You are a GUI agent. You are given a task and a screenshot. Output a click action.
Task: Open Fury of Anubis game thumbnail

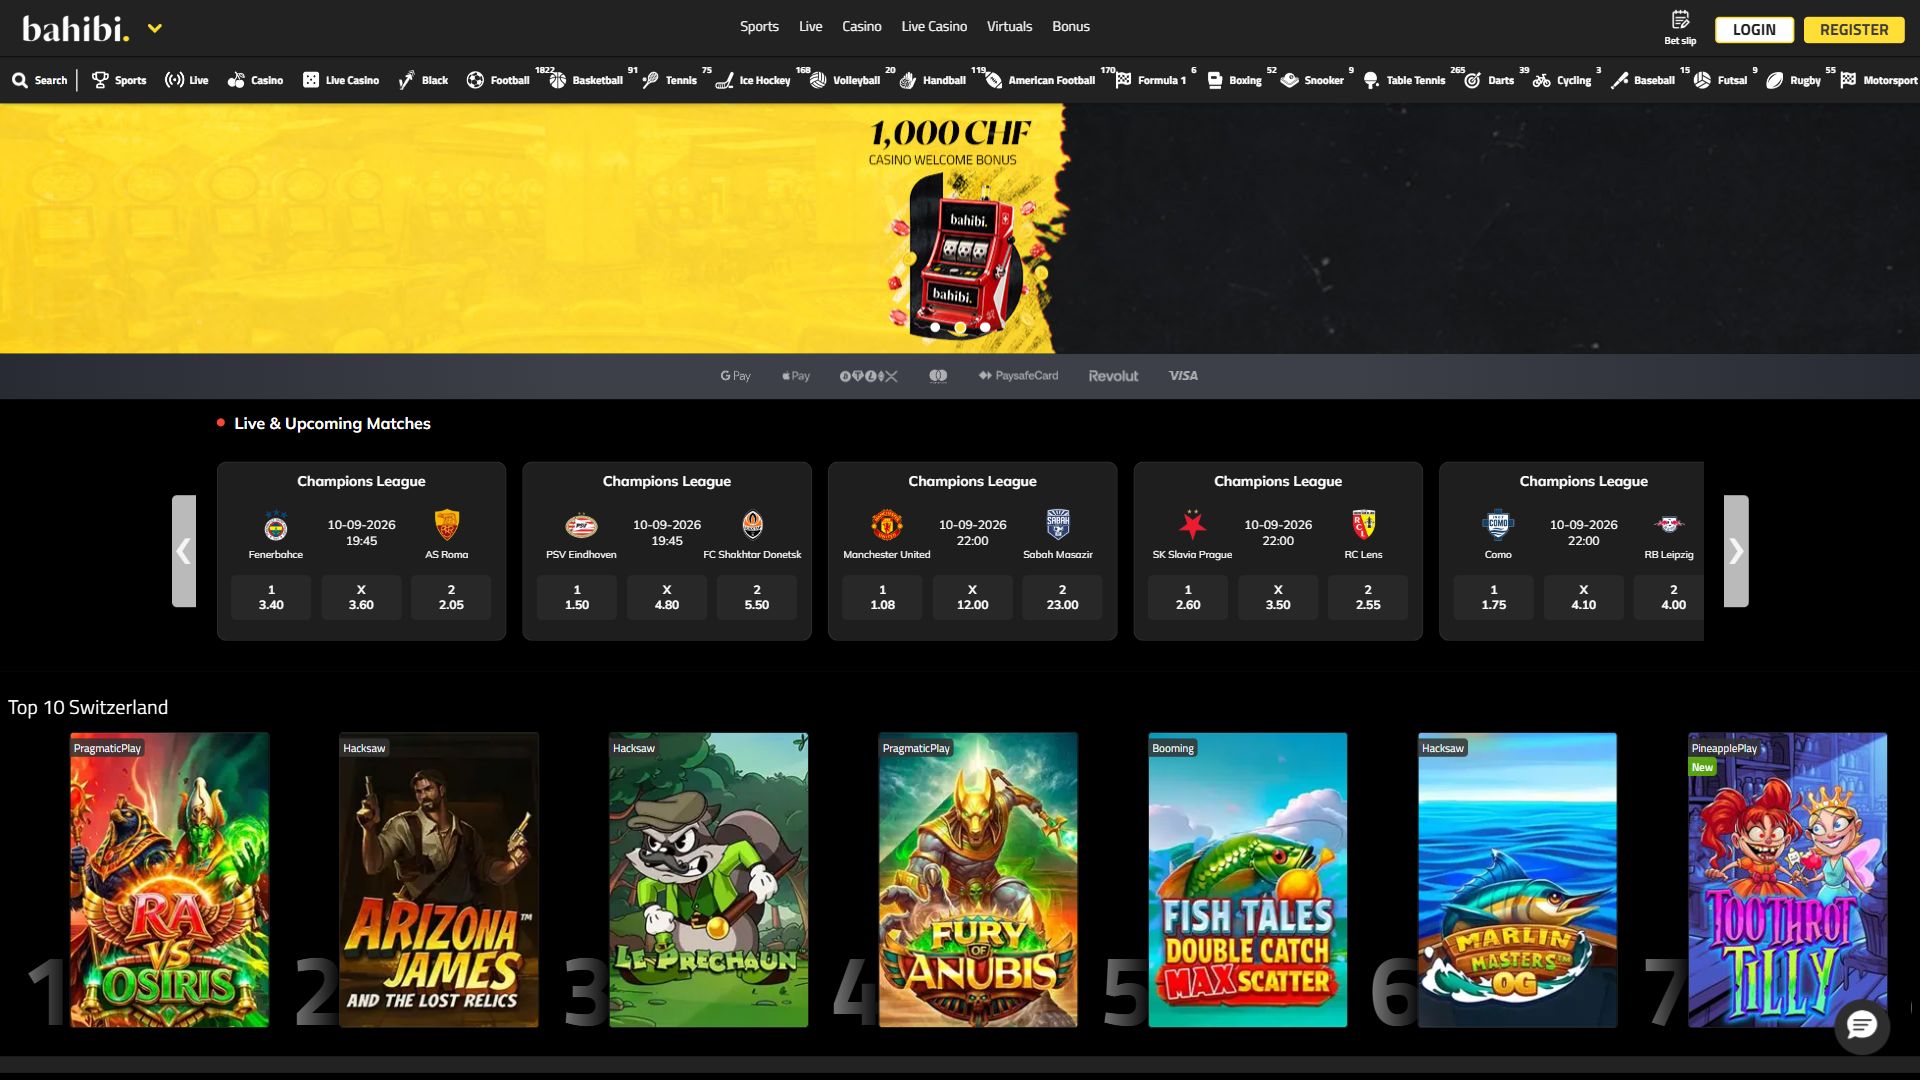pyautogui.click(x=978, y=880)
